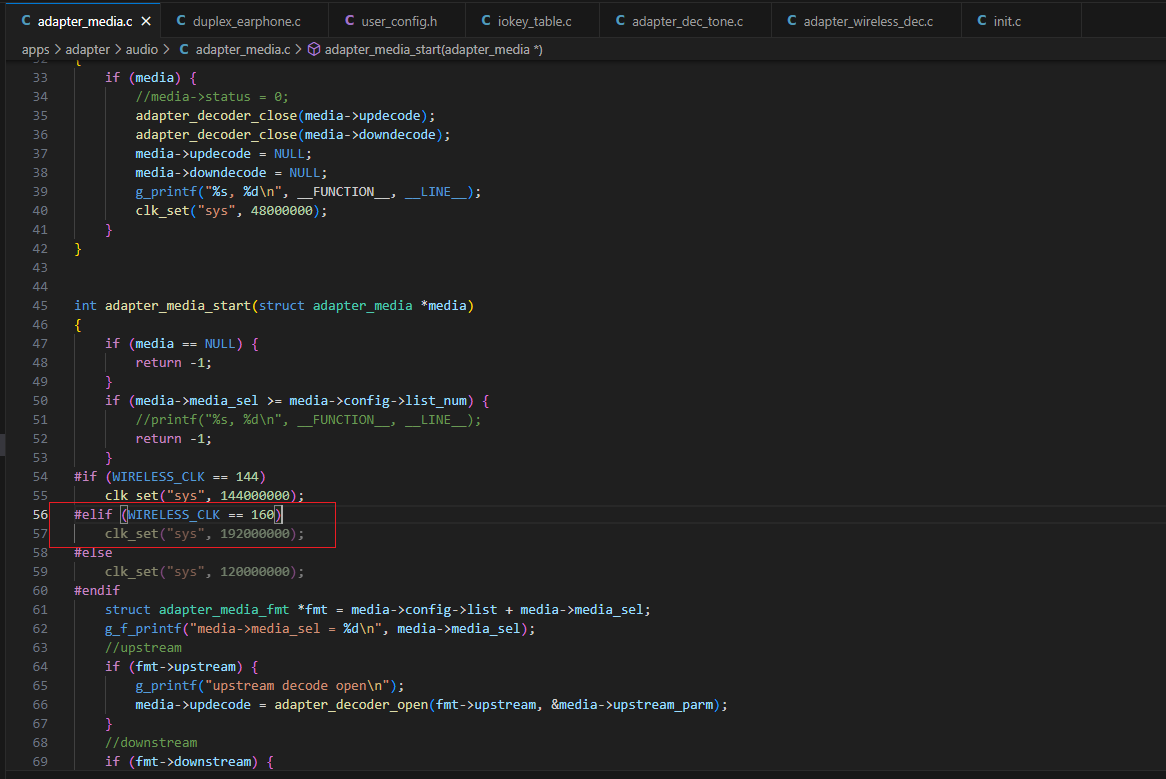Click the adapter_media_fmt type on line 61
1166x779 pixels.
pyautogui.click(x=224, y=610)
